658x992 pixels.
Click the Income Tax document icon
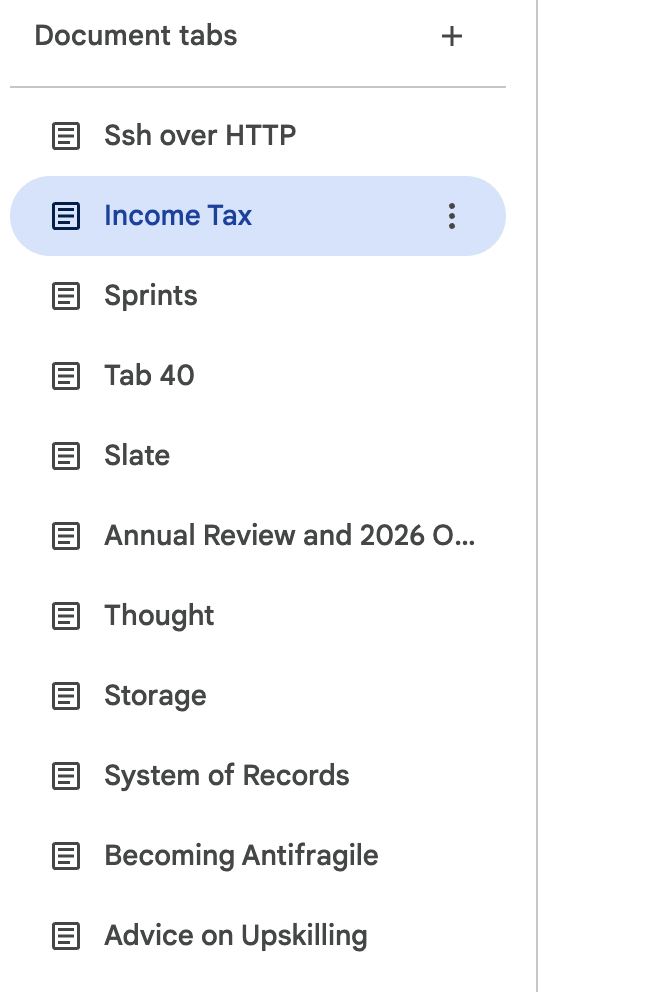click(x=66, y=216)
